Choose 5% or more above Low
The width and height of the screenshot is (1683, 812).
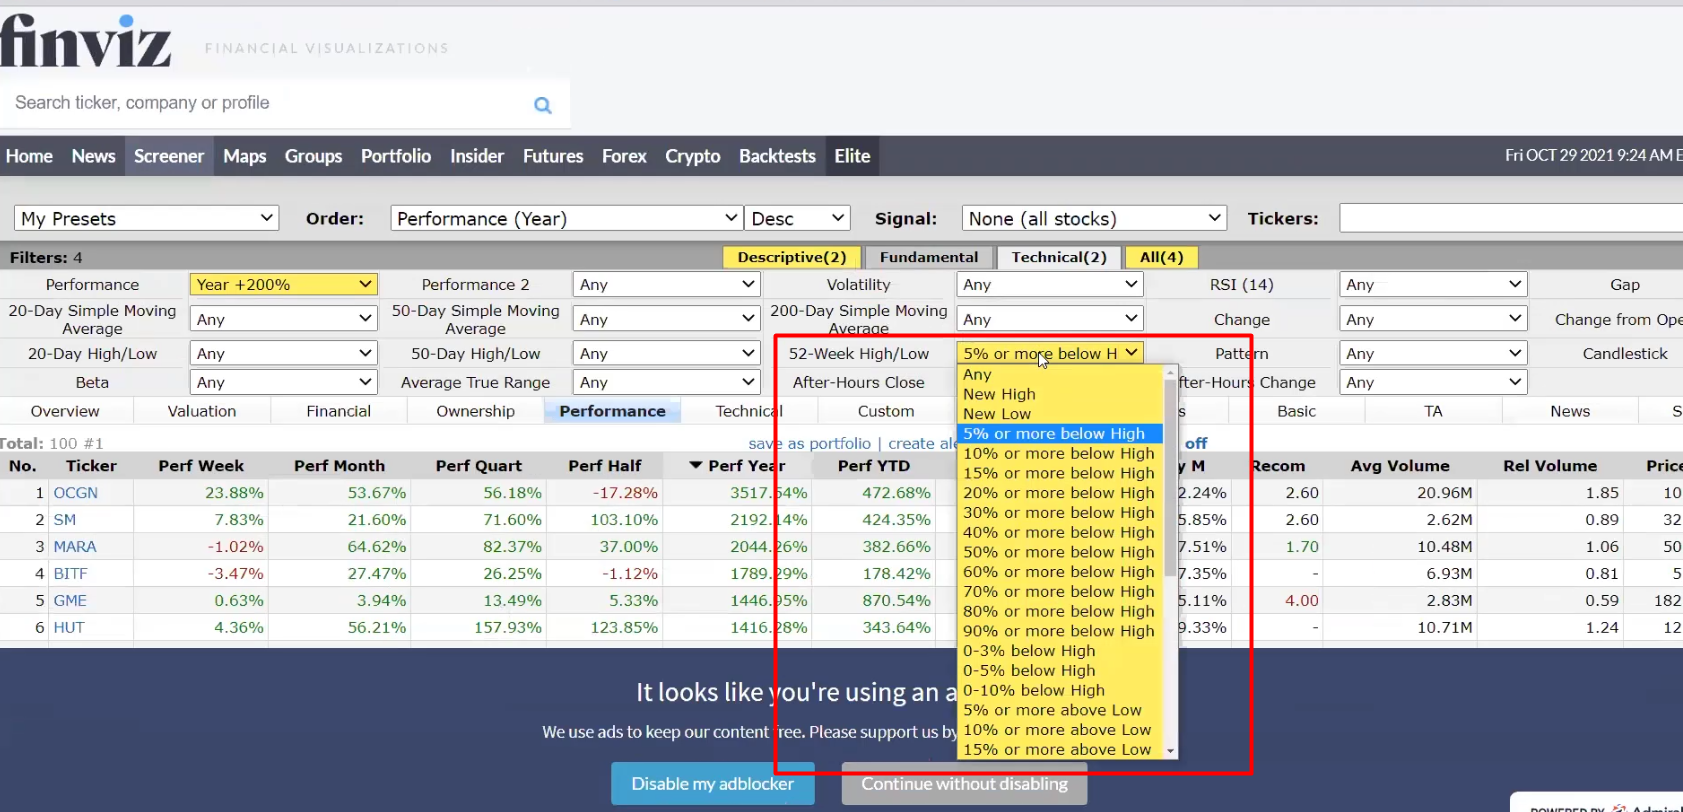pos(1060,710)
